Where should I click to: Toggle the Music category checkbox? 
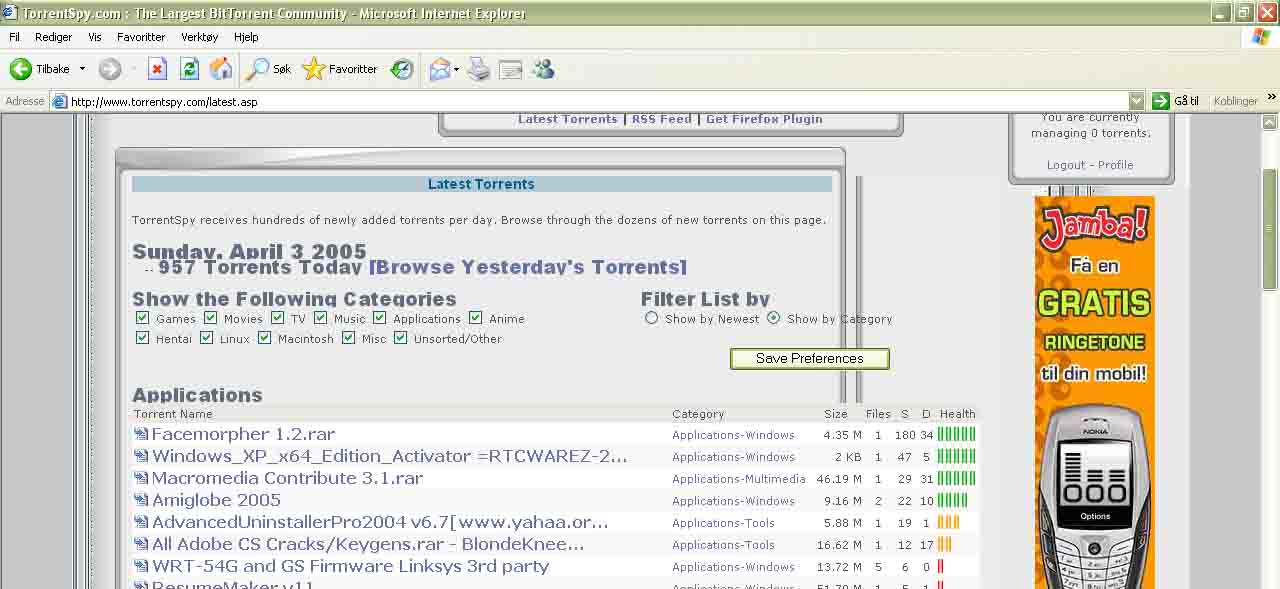click(x=321, y=318)
